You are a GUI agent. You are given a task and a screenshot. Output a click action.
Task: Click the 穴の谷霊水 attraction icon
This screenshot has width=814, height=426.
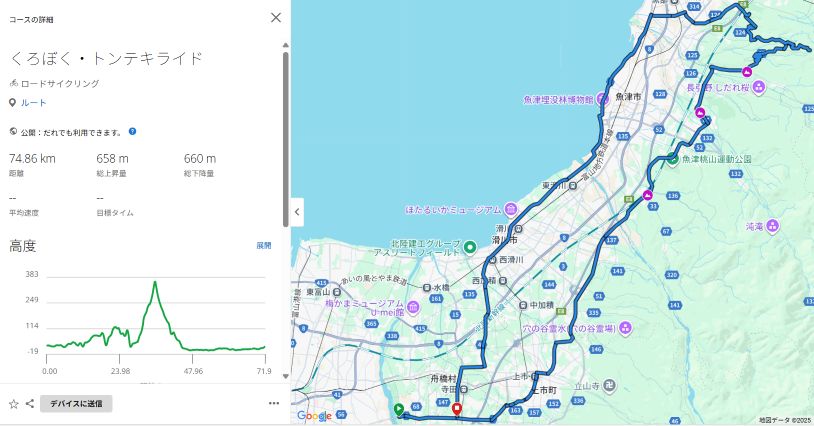625,327
